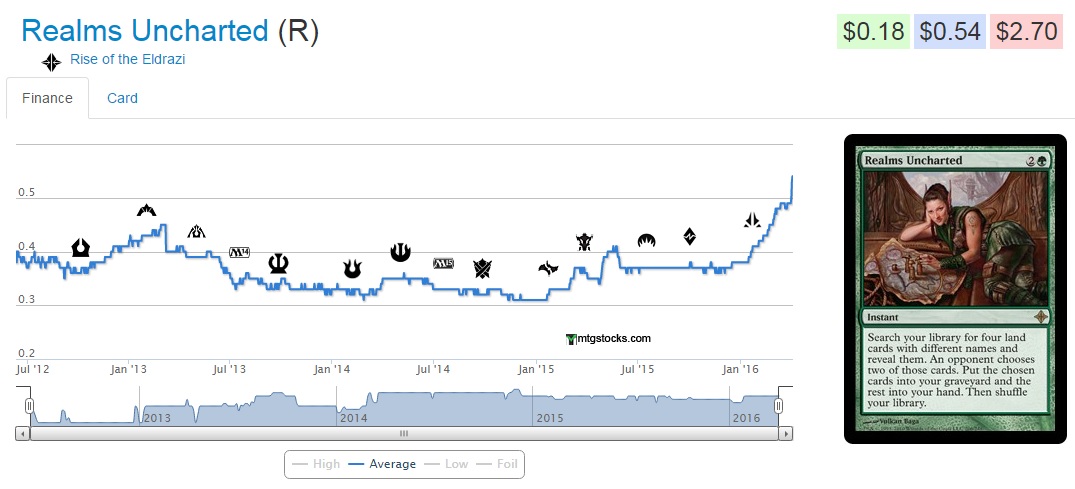Click the Oath of the Gatewatch symbol

(753, 220)
